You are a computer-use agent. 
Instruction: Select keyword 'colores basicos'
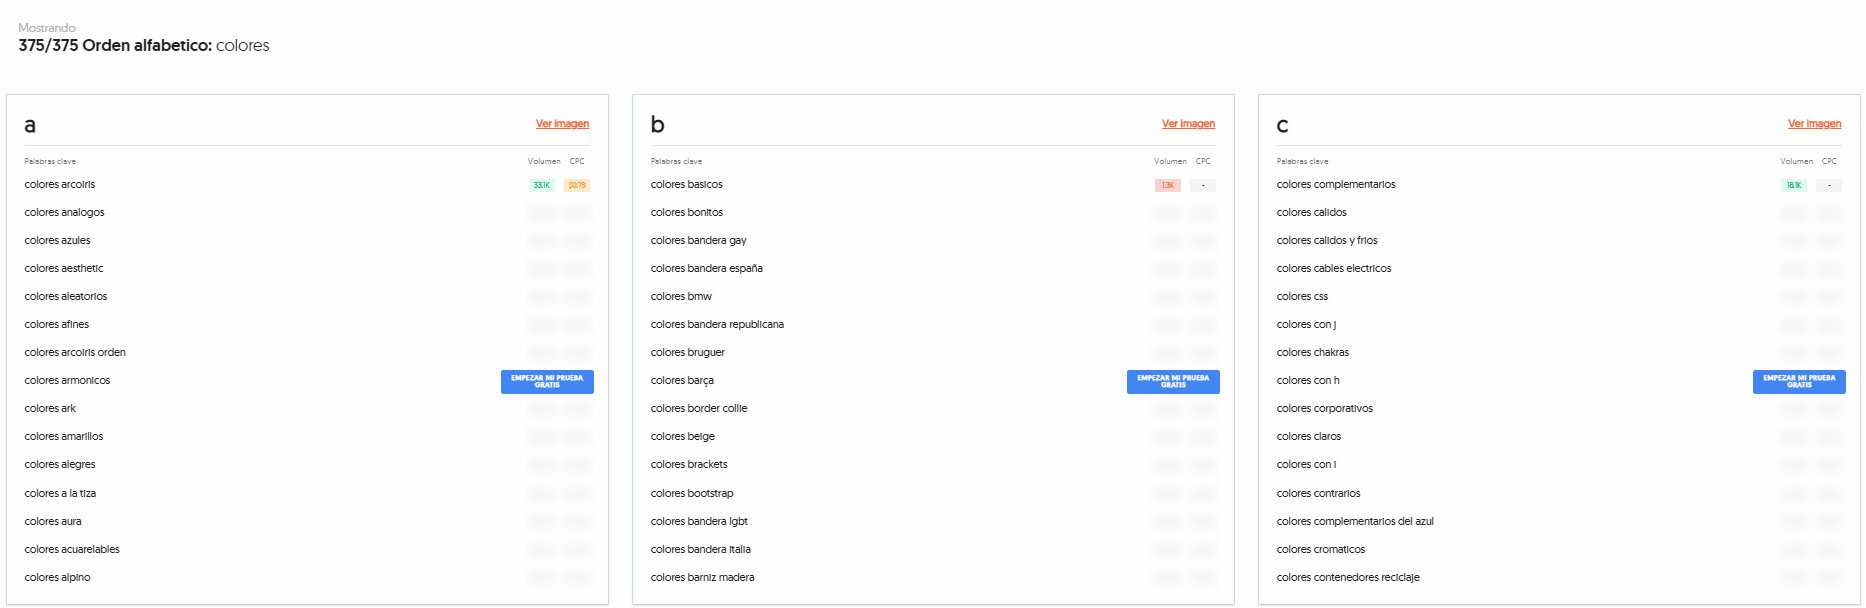(686, 185)
